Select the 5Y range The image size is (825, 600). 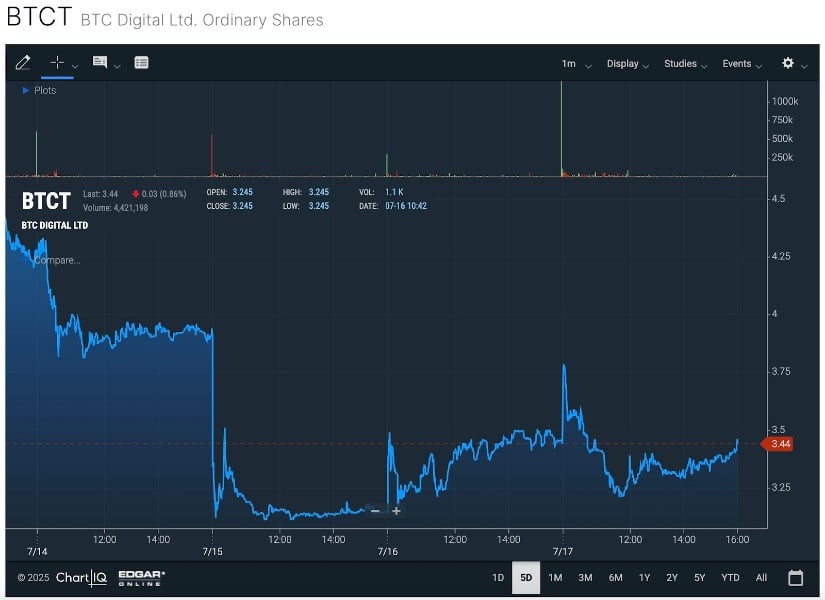pos(699,577)
